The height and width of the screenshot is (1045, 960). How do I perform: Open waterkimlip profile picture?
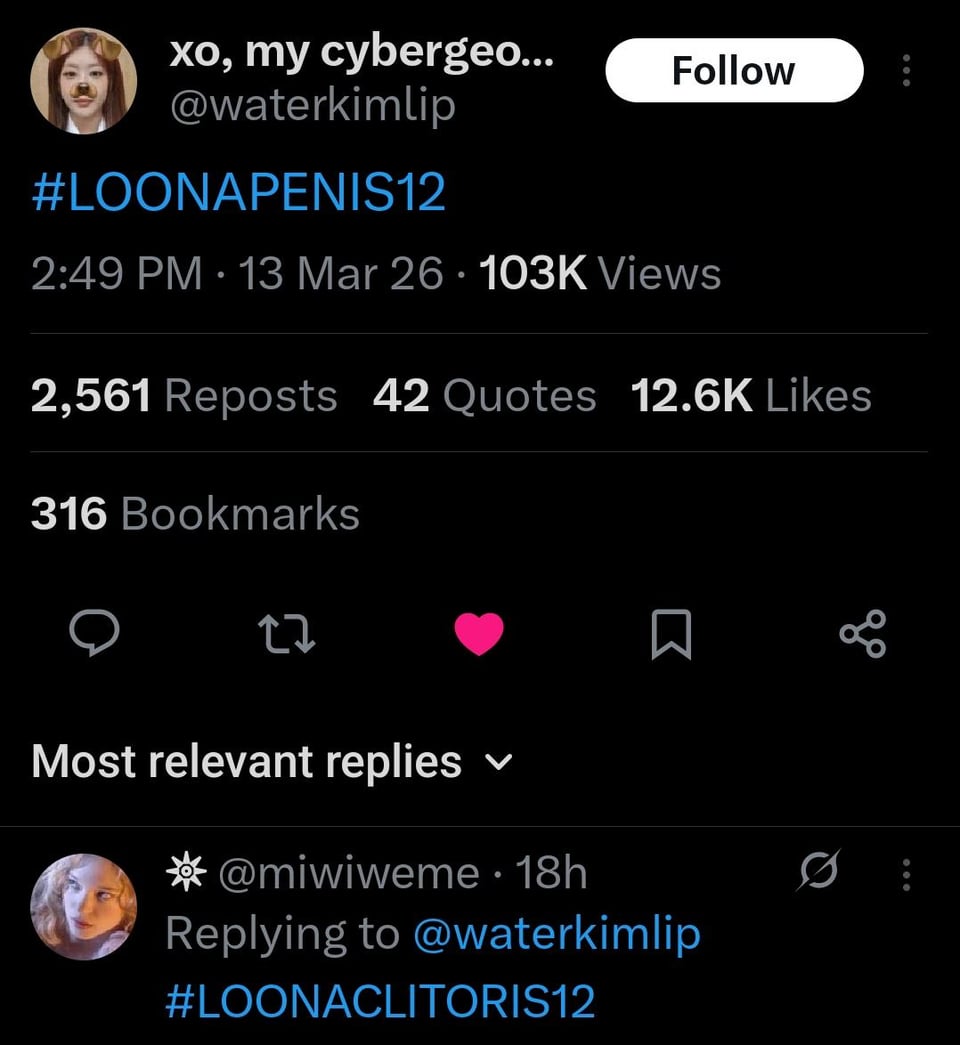pos(84,80)
